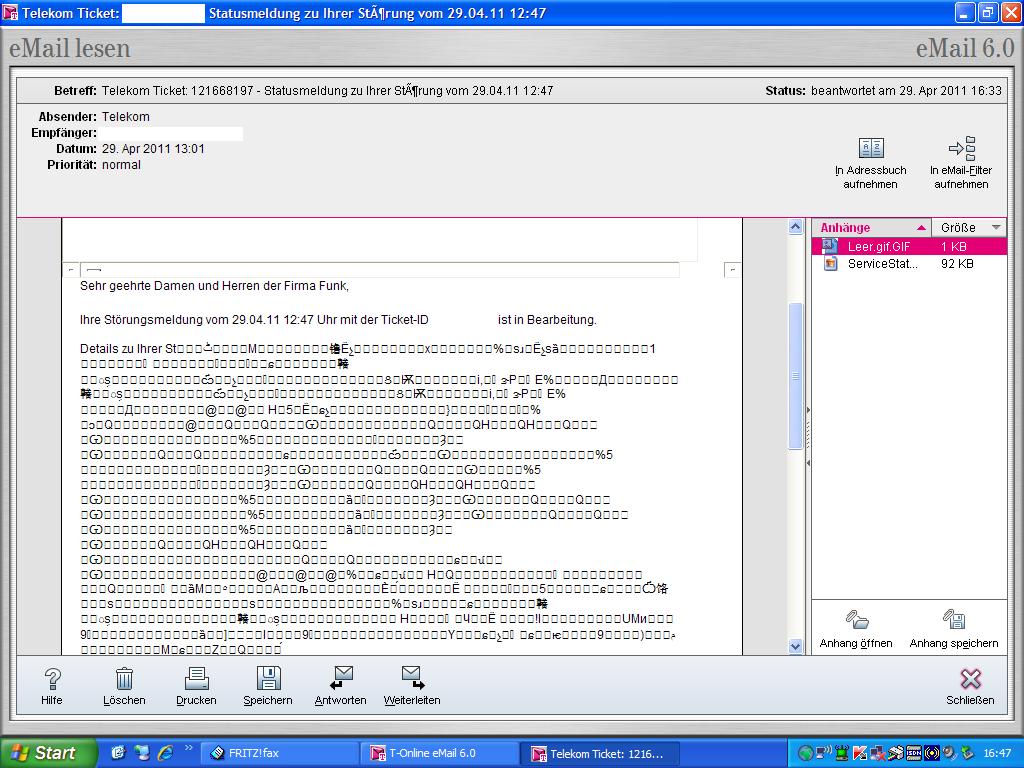Click the vertical scrollbar thumb
Screen dimensions: 1024x768
point(795,376)
